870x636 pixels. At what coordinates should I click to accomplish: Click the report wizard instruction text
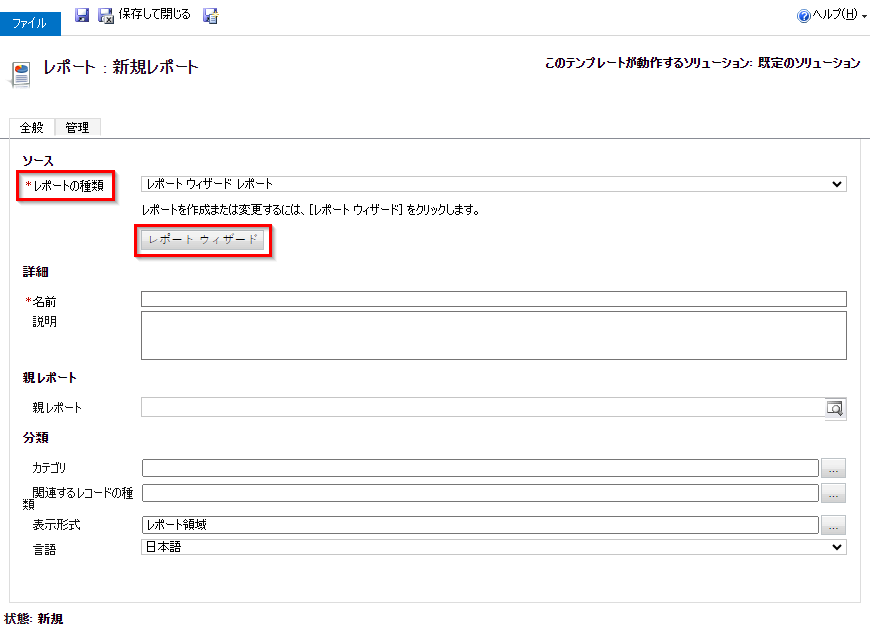click(311, 210)
